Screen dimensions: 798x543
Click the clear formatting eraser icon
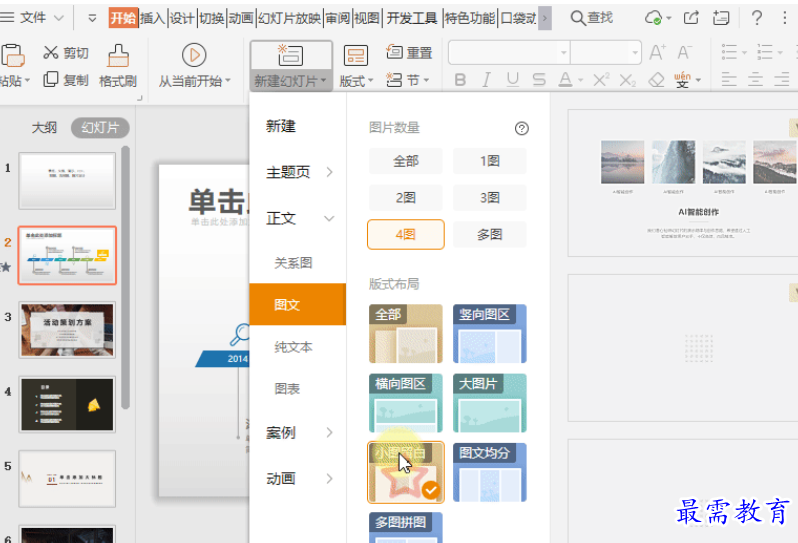click(657, 80)
